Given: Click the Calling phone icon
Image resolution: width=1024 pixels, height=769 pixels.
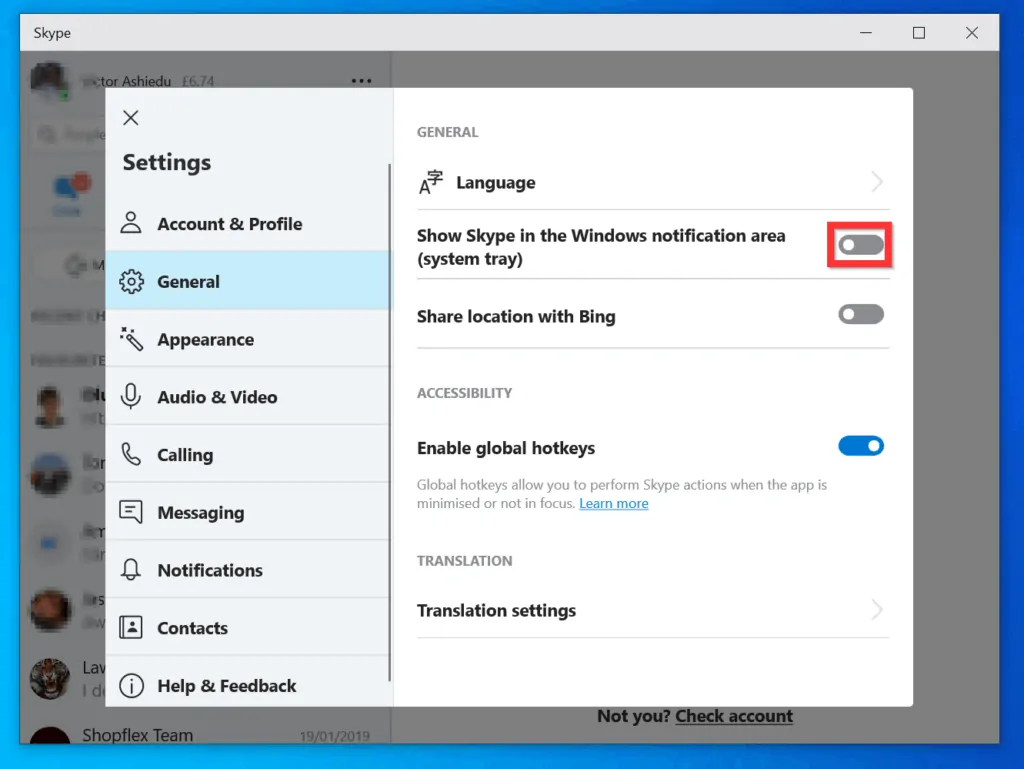Looking at the screenshot, I should click(x=131, y=455).
